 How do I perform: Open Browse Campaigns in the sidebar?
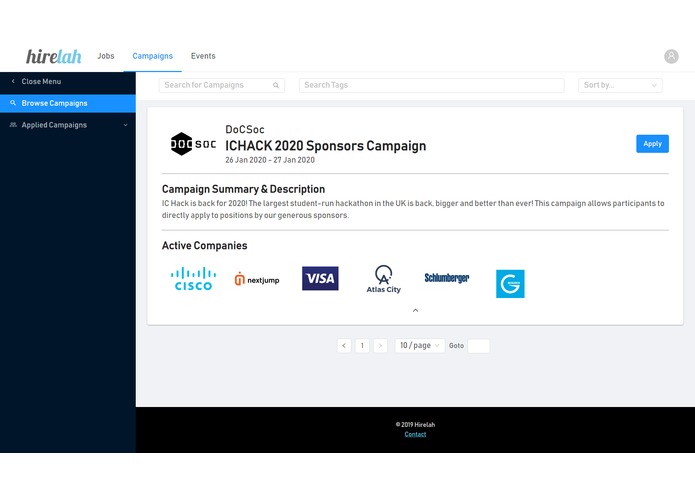click(x=68, y=103)
